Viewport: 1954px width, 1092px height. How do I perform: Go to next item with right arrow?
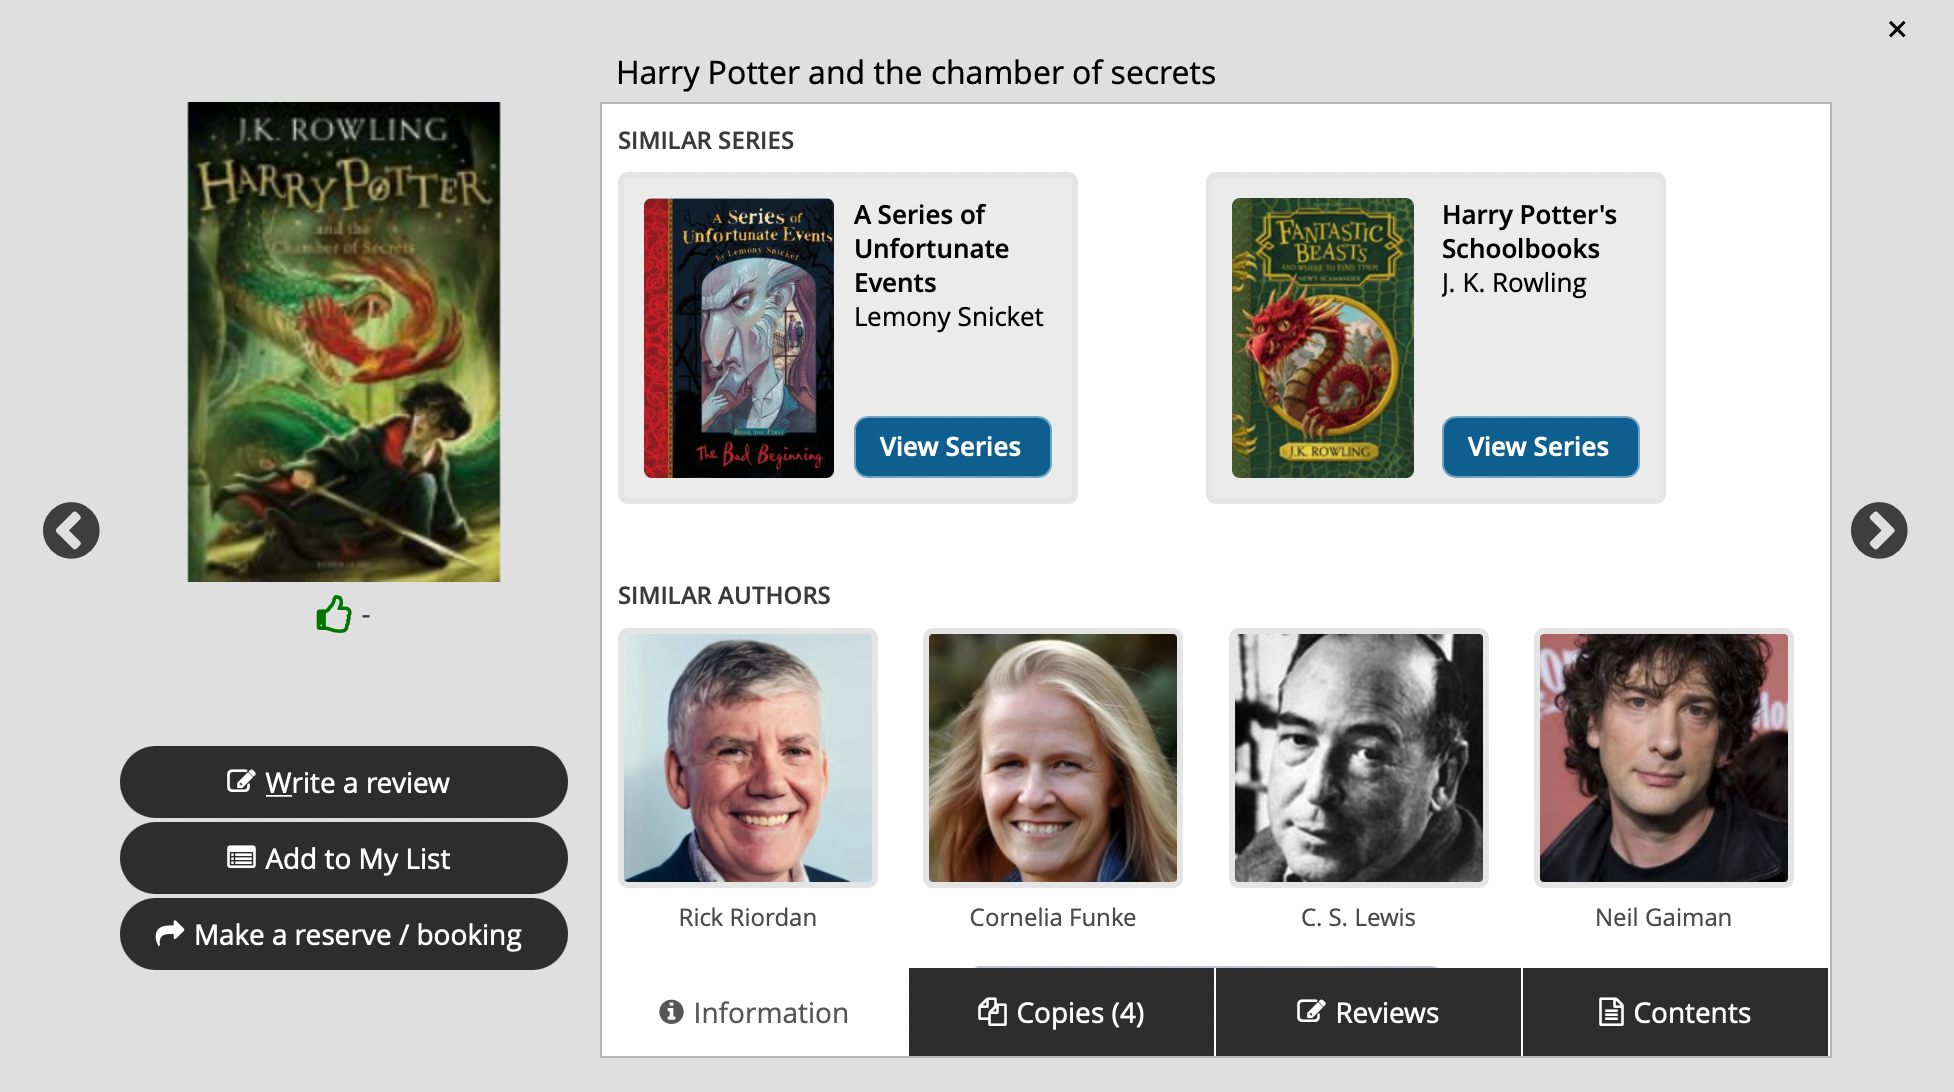coord(1878,530)
